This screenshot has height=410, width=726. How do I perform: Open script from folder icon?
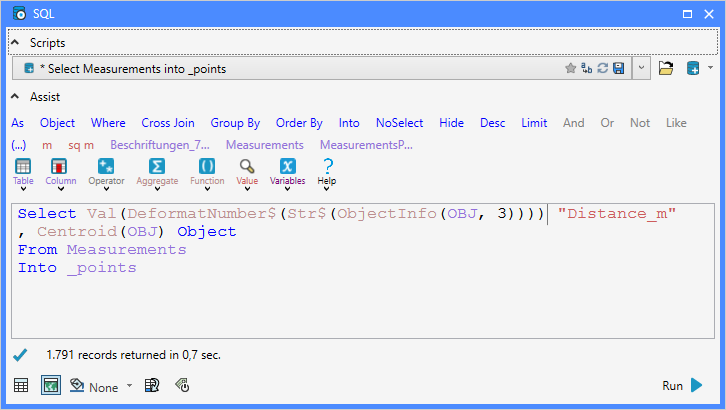click(666, 68)
